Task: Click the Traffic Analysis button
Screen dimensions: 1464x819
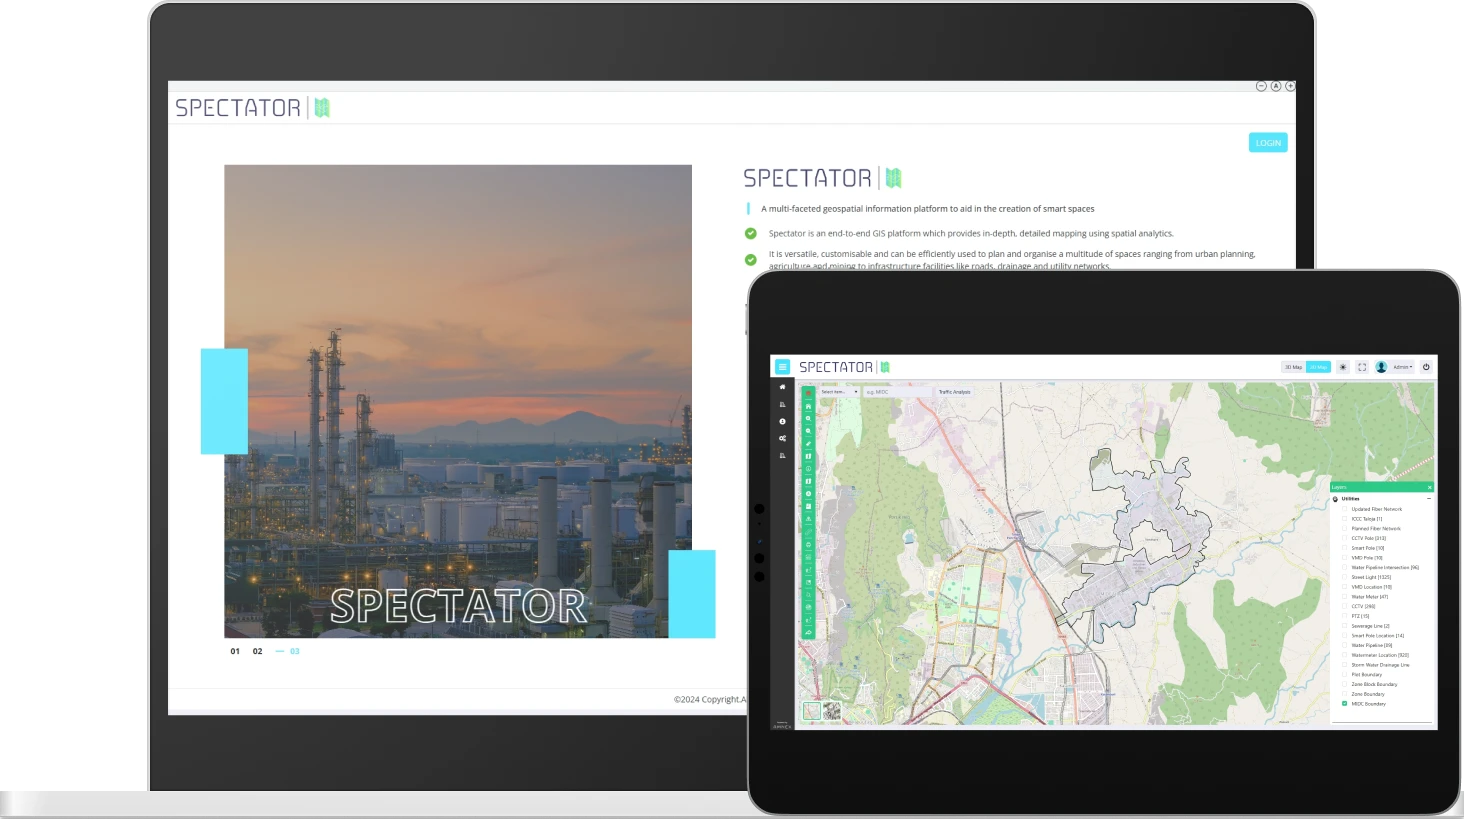Action: 954,392
